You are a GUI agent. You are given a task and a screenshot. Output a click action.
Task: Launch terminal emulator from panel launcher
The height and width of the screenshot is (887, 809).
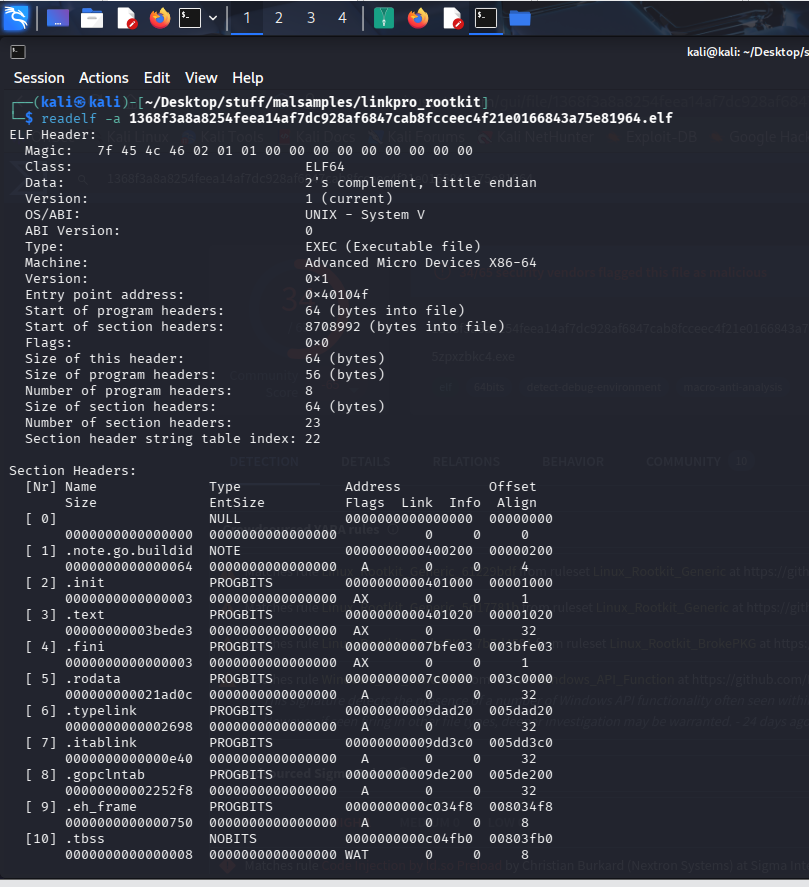pyautogui.click(x=190, y=18)
